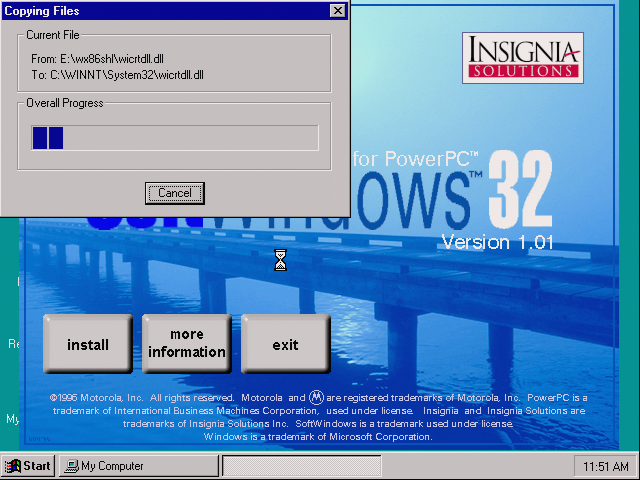Select the 'To: C:\WINNT\System32\wicrtdll.dll' text
Viewport: 640px width, 480px height.
pyautogui.click(x=118, y=75)
